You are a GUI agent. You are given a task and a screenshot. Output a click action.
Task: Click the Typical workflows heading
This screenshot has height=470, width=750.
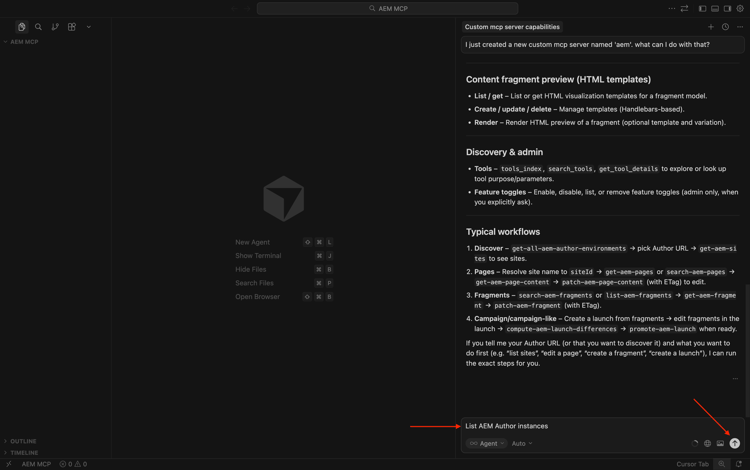click(503, 232)
